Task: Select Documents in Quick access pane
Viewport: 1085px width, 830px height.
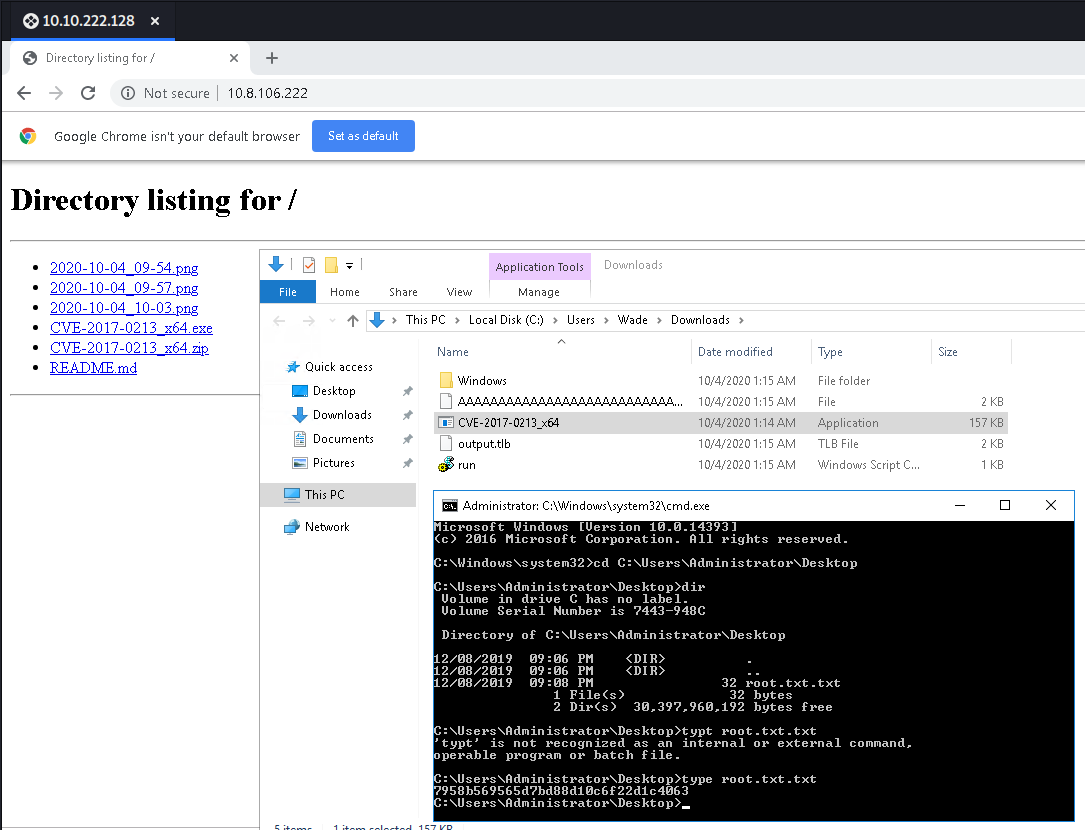Action: [343, 439]
